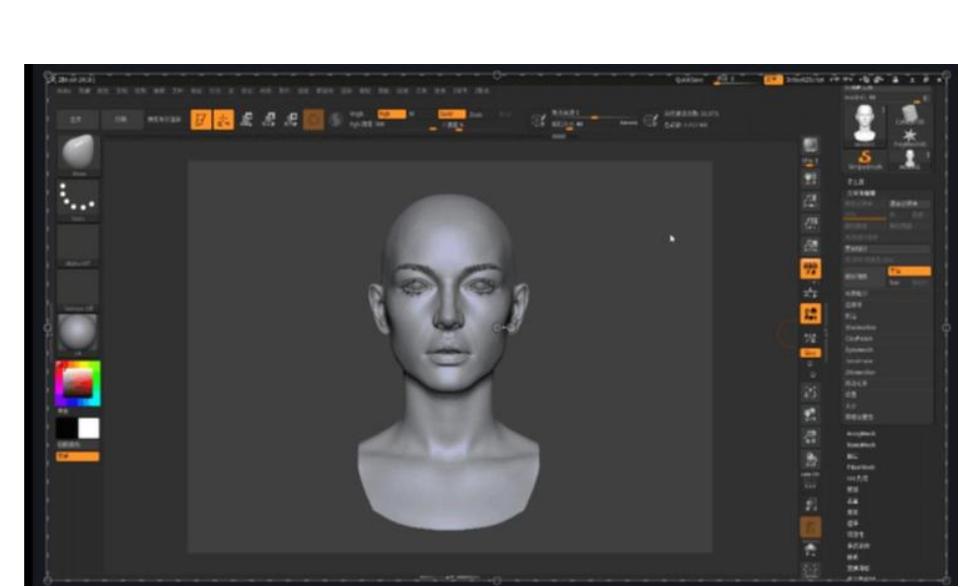
Task: Click the Frame icon on right shelf
Action: pyautogui.click(x=811, y=393)
